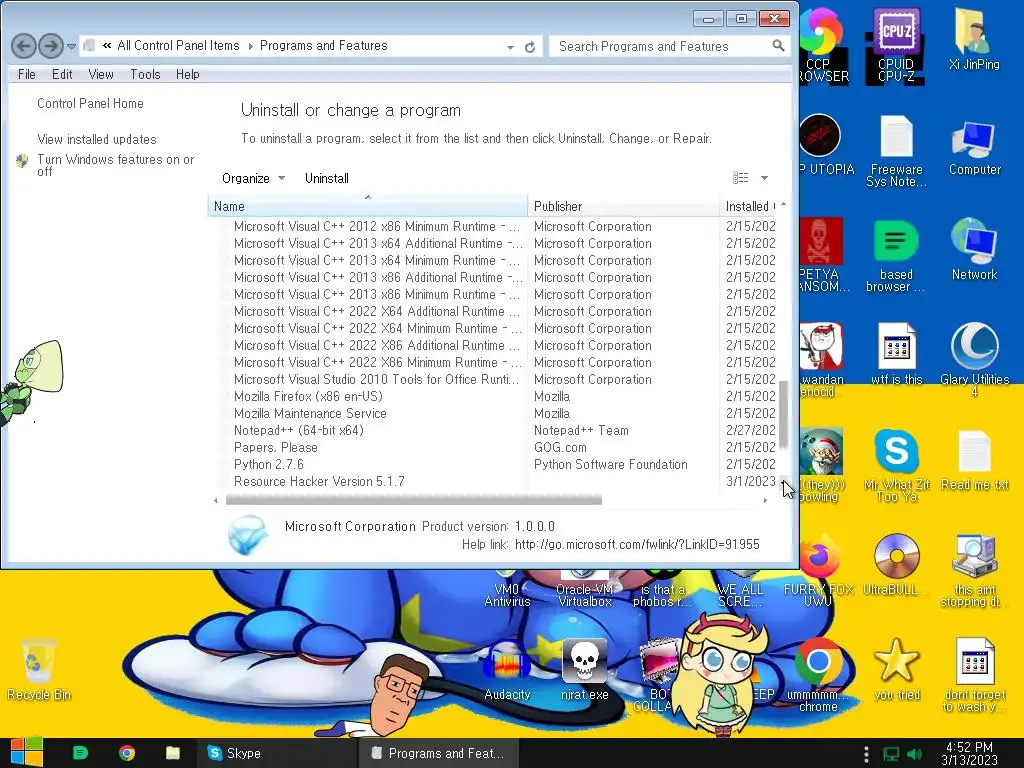Open the this aint stopping desktop icon
1024x768 pixels.
click(x=974, y=571)
